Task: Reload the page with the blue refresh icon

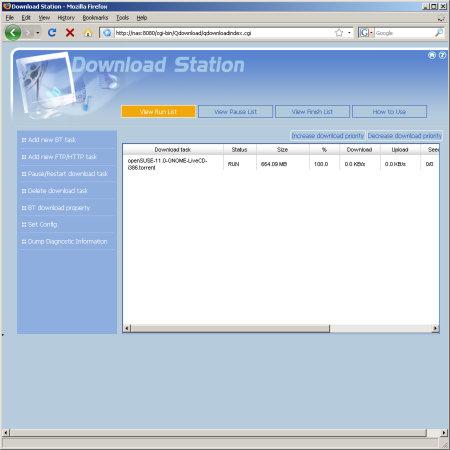Action: tap(52, 33)
